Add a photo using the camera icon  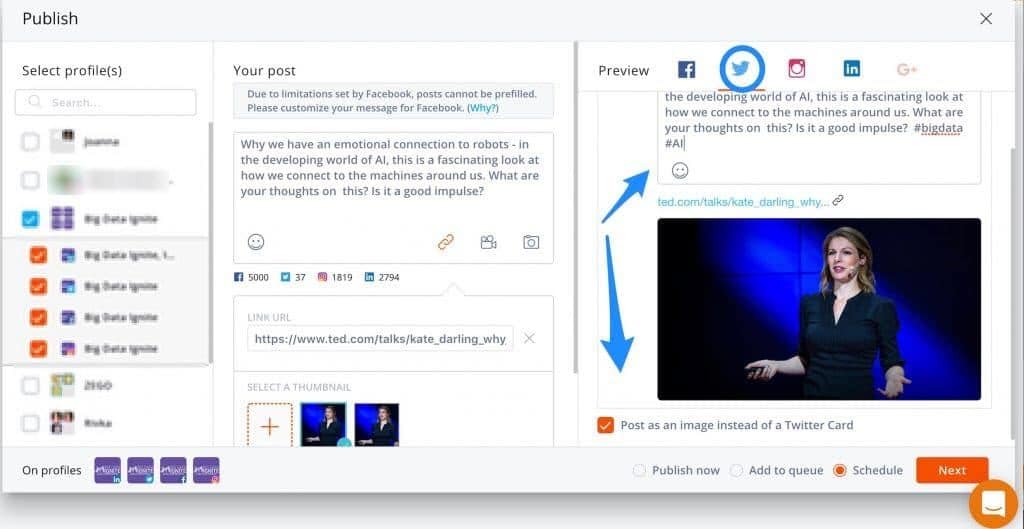coord(531,242)
